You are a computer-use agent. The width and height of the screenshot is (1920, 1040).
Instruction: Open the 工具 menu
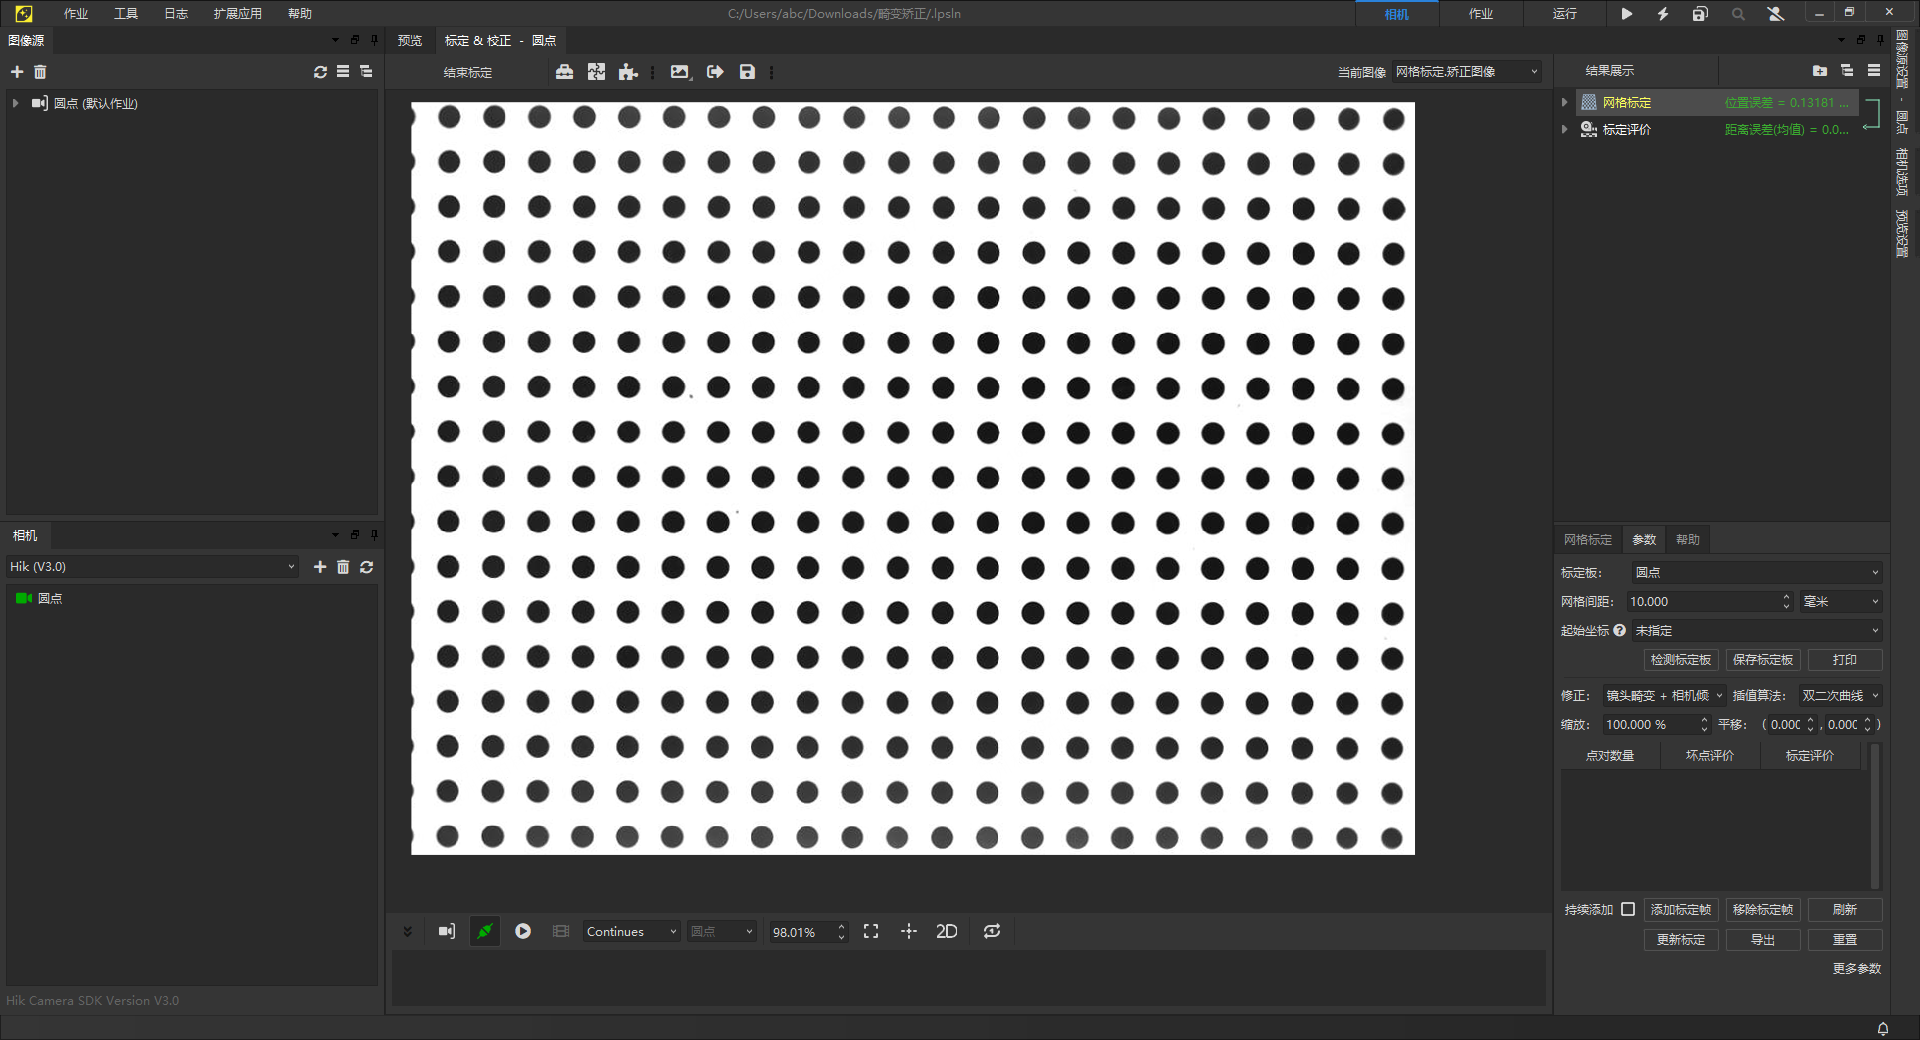(126, 14)
